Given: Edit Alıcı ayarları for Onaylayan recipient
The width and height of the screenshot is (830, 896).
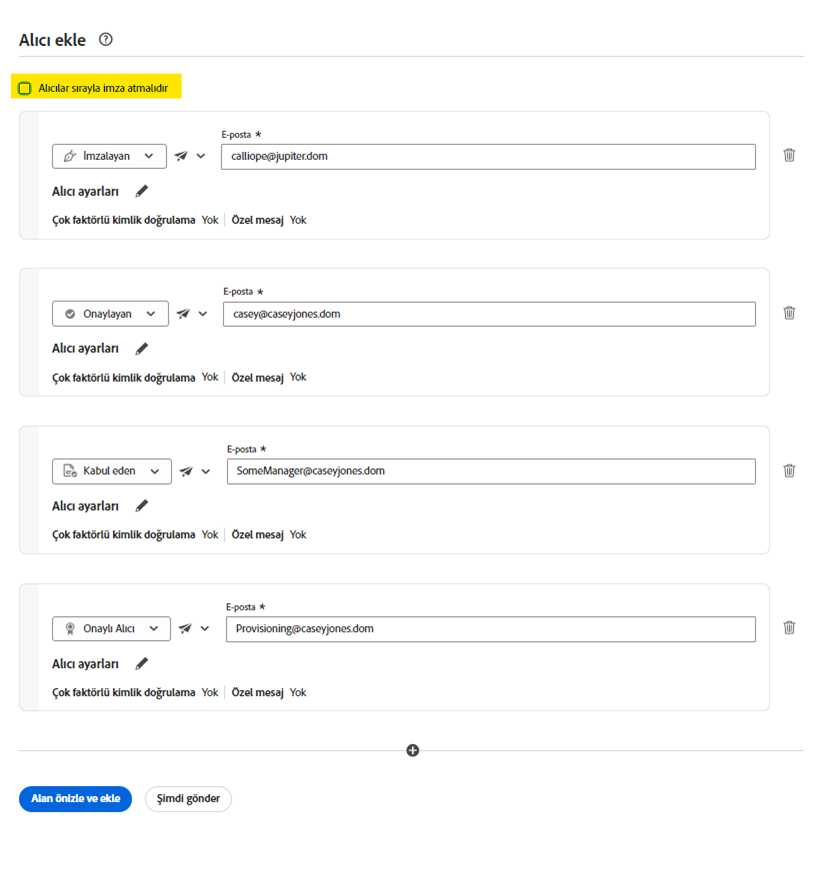Looking at the screenshot, I should pos(142,349).
